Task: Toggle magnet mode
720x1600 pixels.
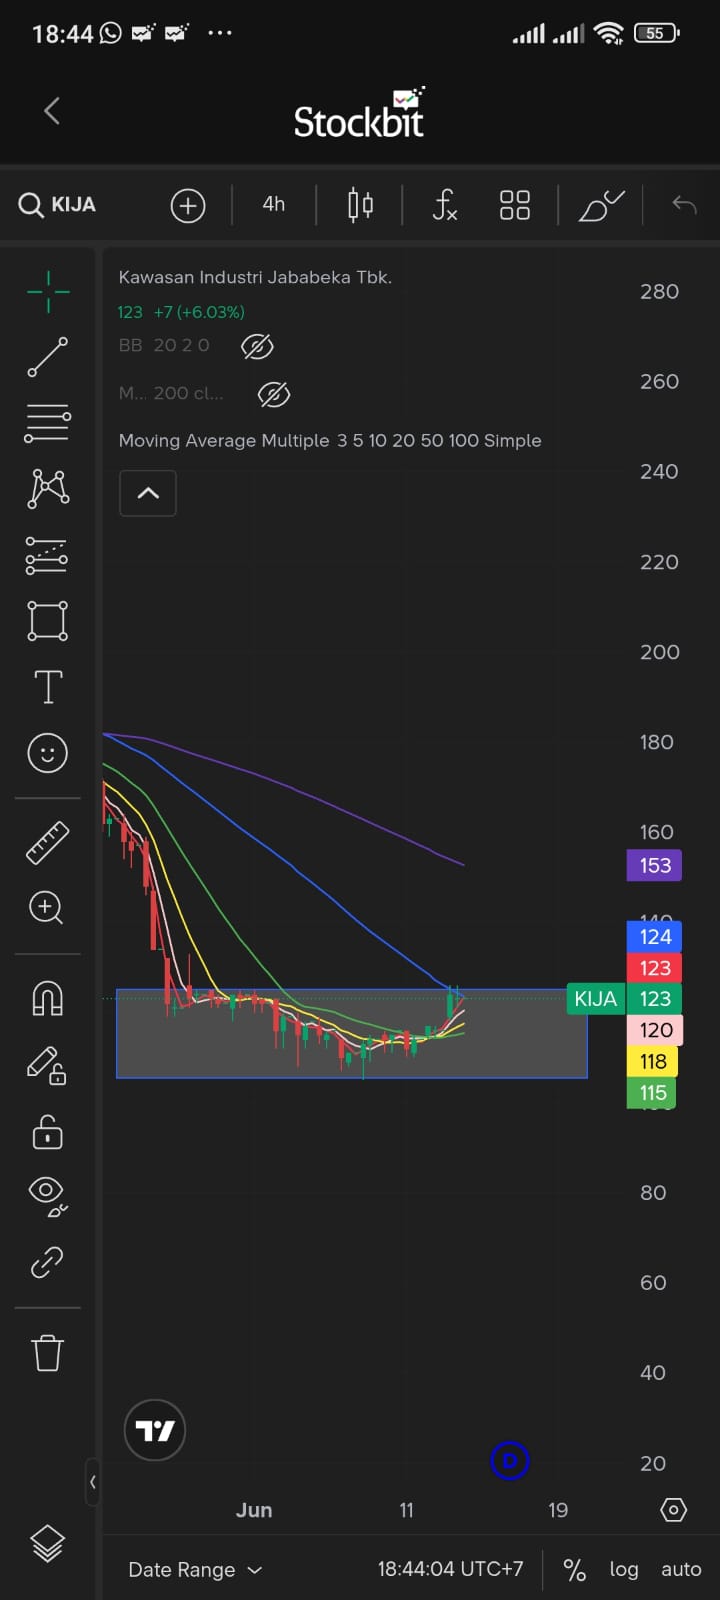Action: (48, 998)
